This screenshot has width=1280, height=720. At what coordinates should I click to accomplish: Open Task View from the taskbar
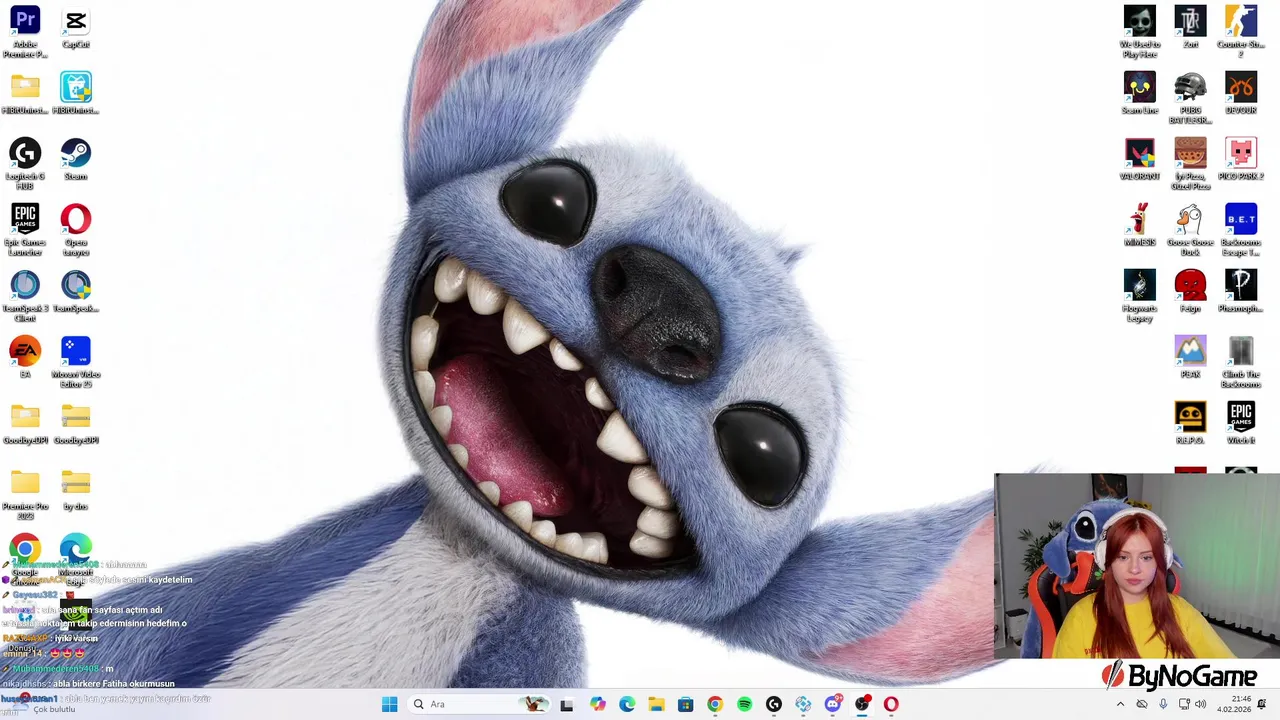pyautogui.click(x=567, y=704)
